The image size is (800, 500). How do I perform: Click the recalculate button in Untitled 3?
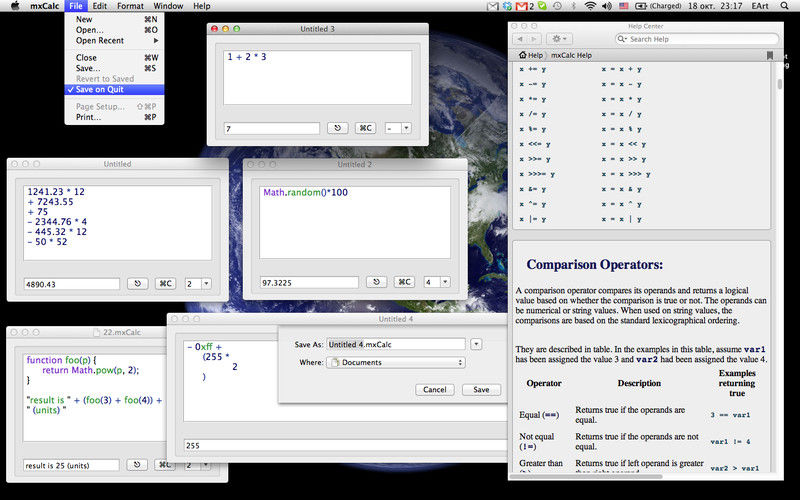337,128
